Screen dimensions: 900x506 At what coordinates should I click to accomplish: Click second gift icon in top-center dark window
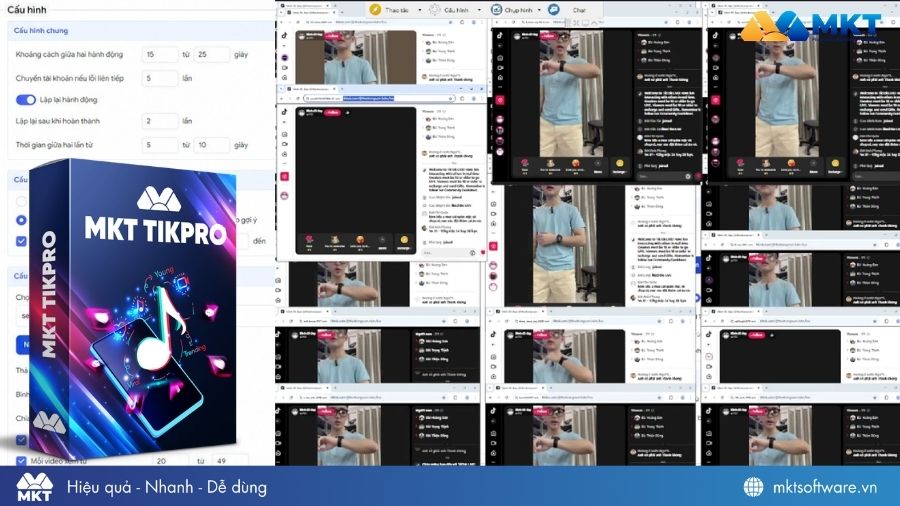click(550, 165)
